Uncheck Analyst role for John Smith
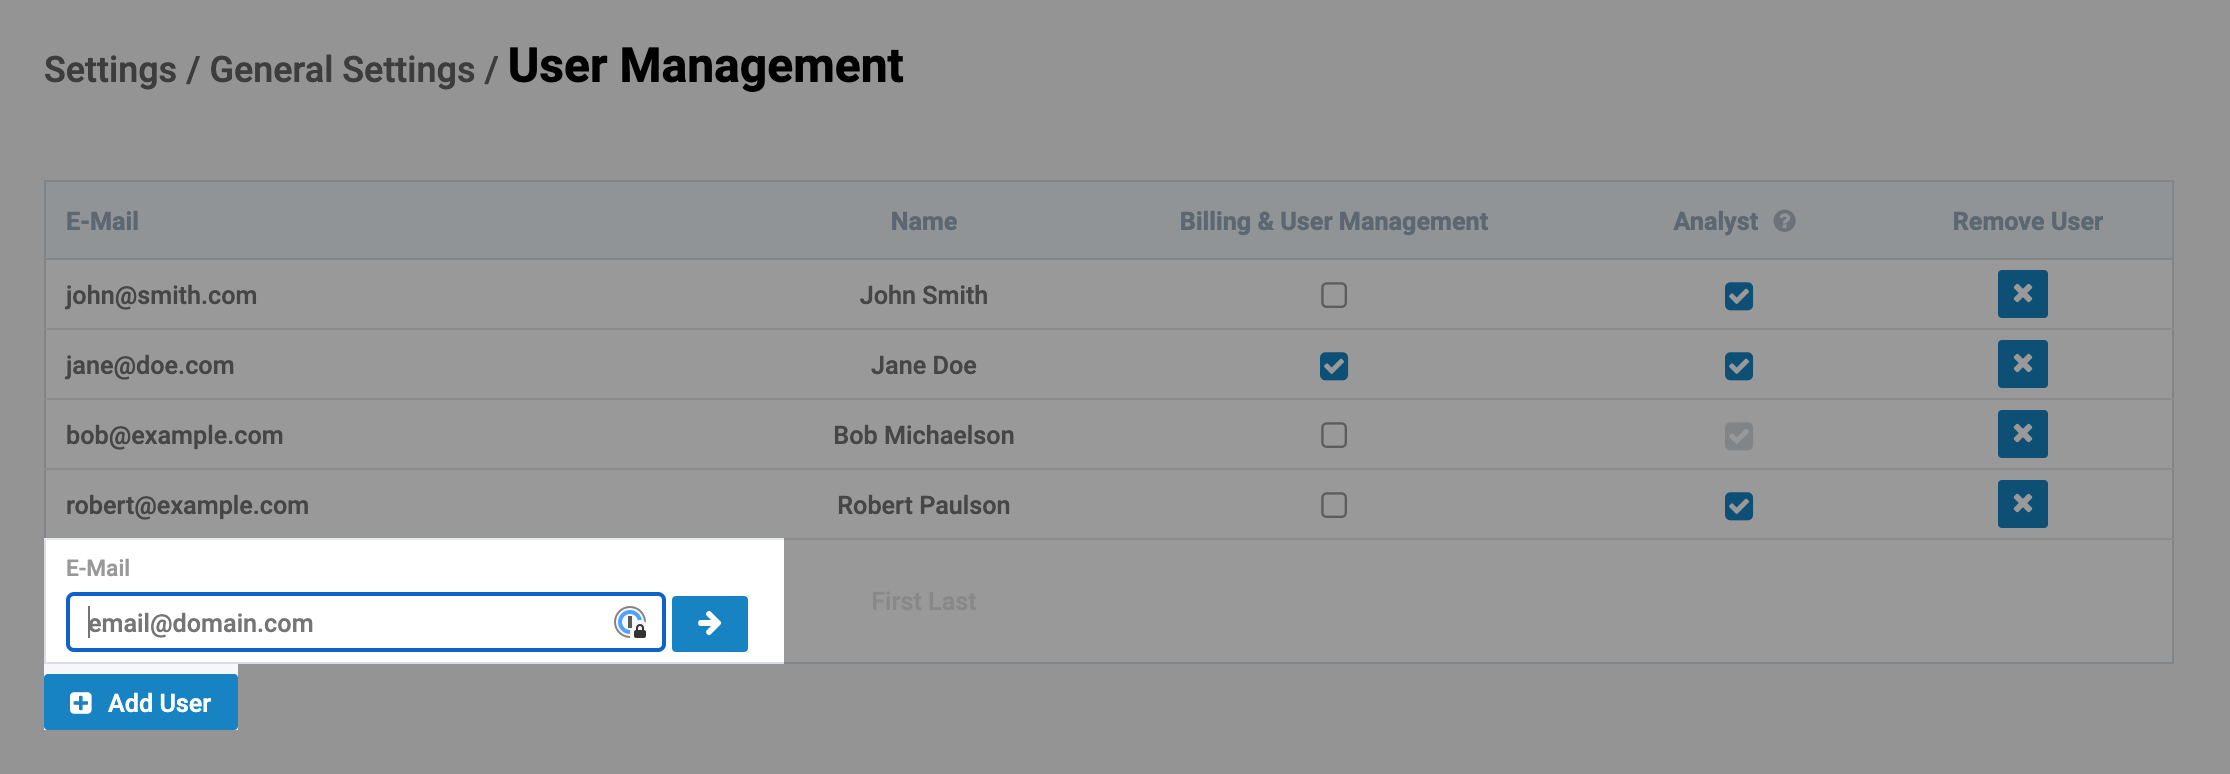 pyautogui.click(x=1739, y=296)
